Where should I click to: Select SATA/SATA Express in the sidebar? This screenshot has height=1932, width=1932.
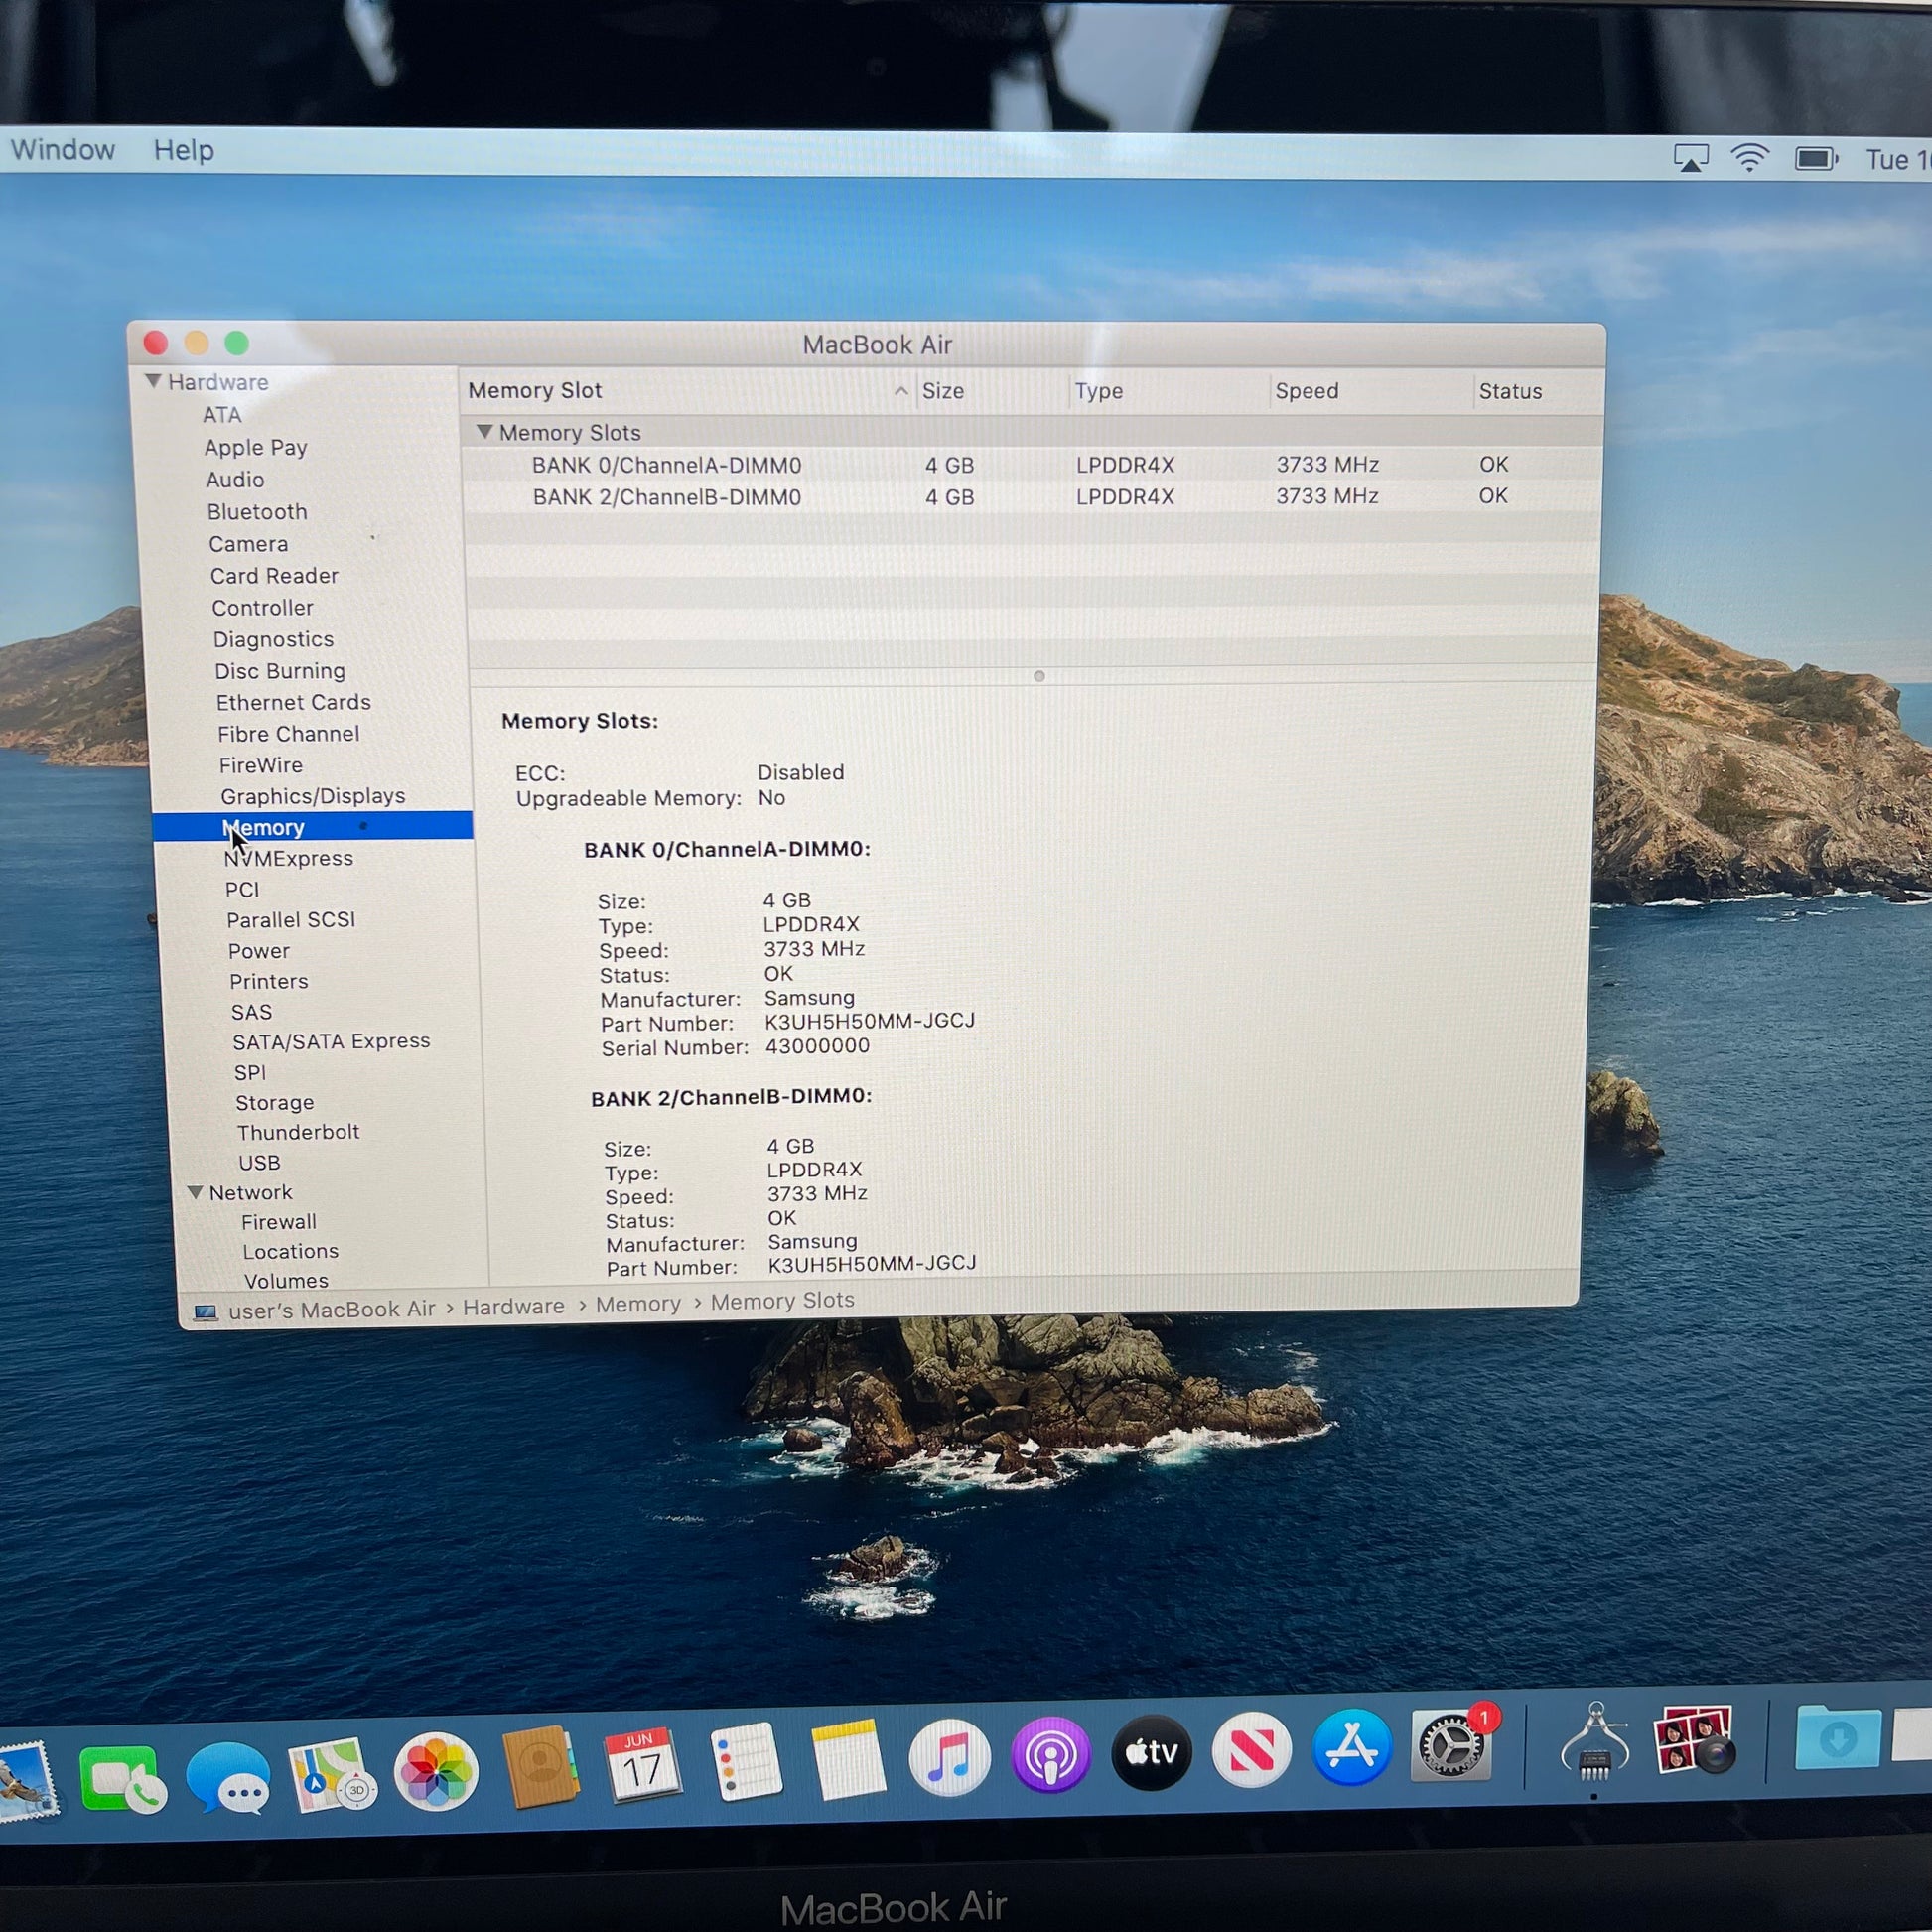pos(331,1041)
